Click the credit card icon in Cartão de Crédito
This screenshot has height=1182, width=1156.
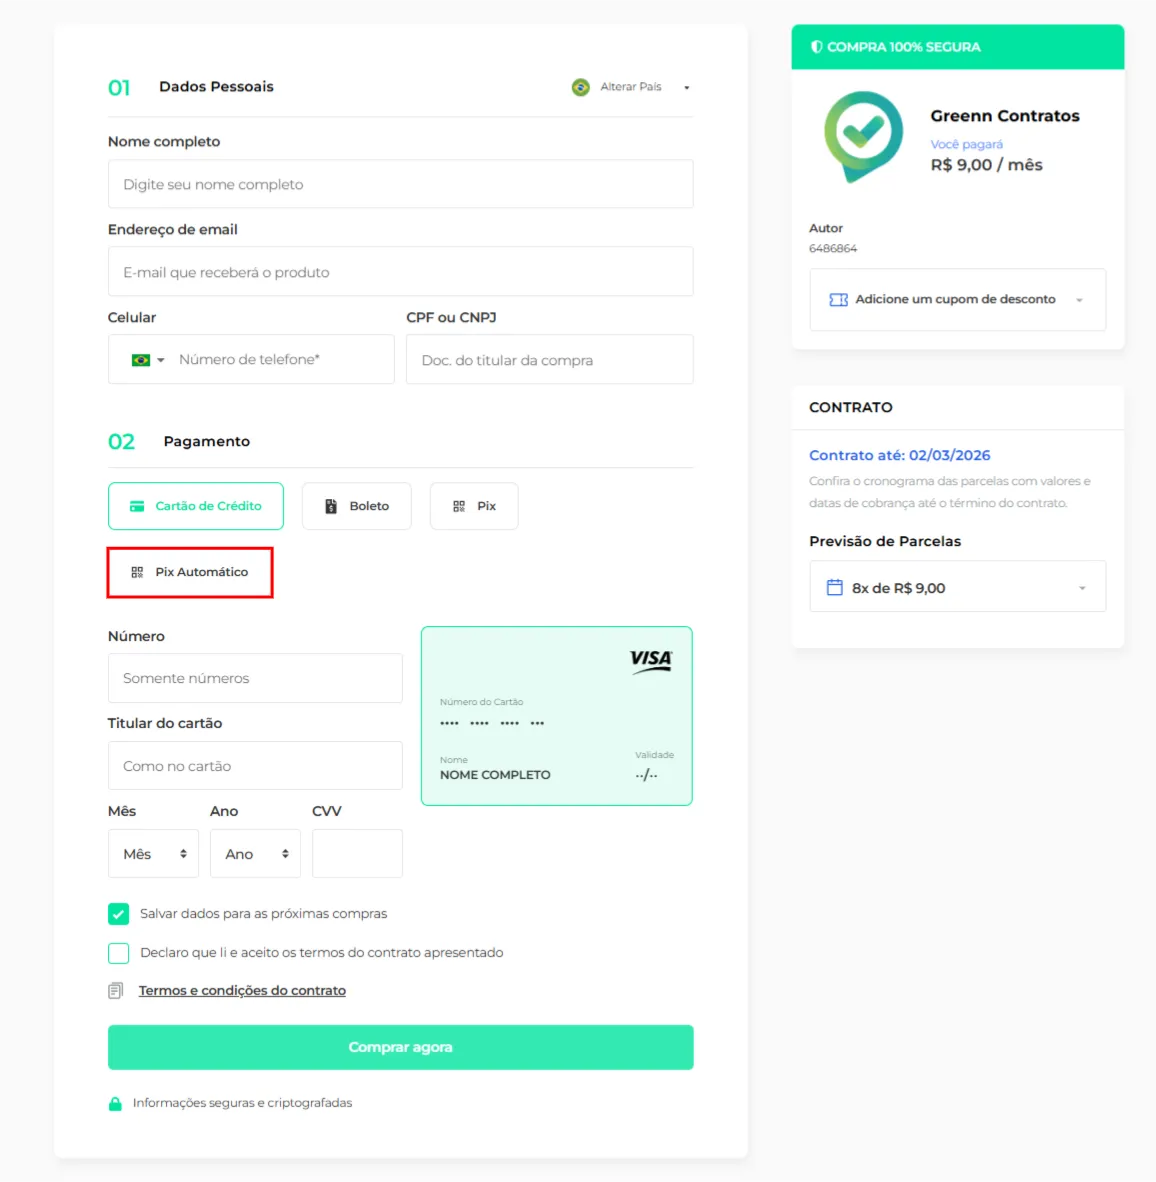137,507
